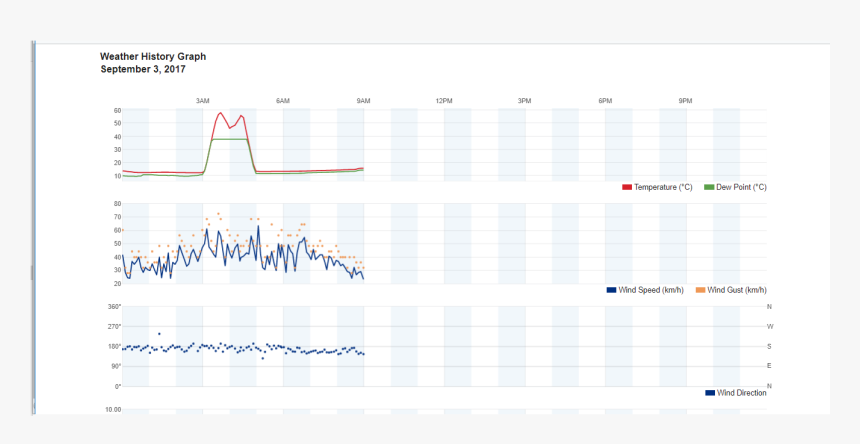Click the 80 label on wind speed axis

tap(117, 204)
